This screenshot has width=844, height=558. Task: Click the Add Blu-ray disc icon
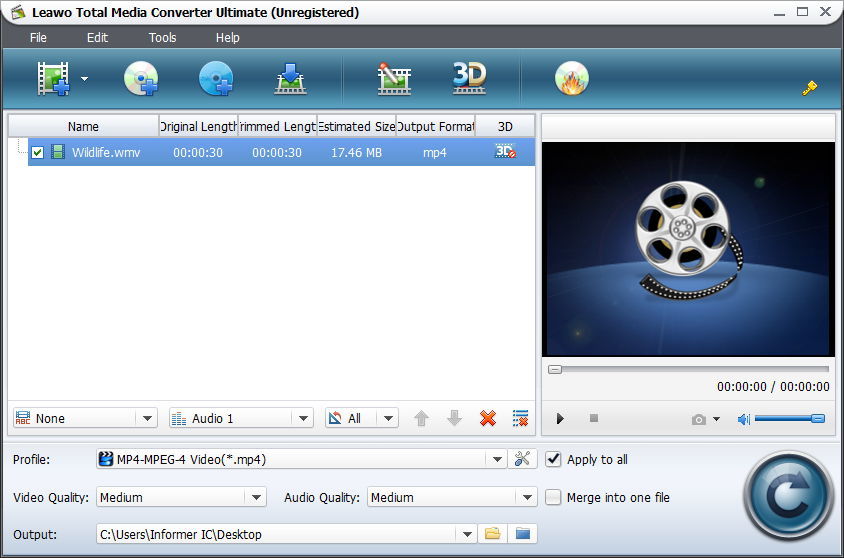[216, 79]
